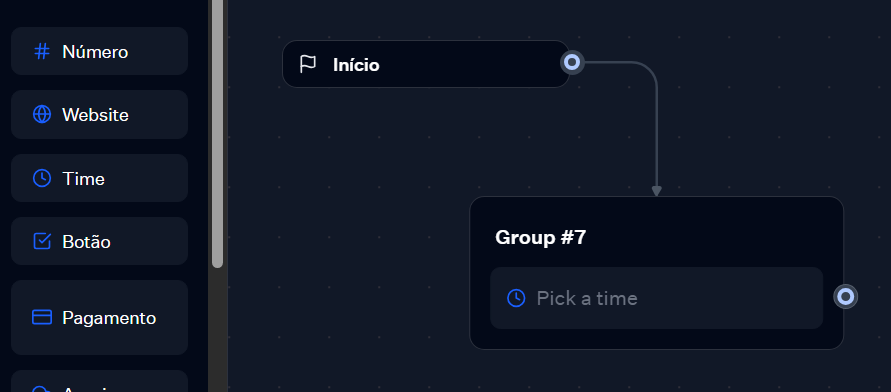The image size is (891, 392).
Task: Click the partially visible block below Pagamento
Action: coord(99,381)
